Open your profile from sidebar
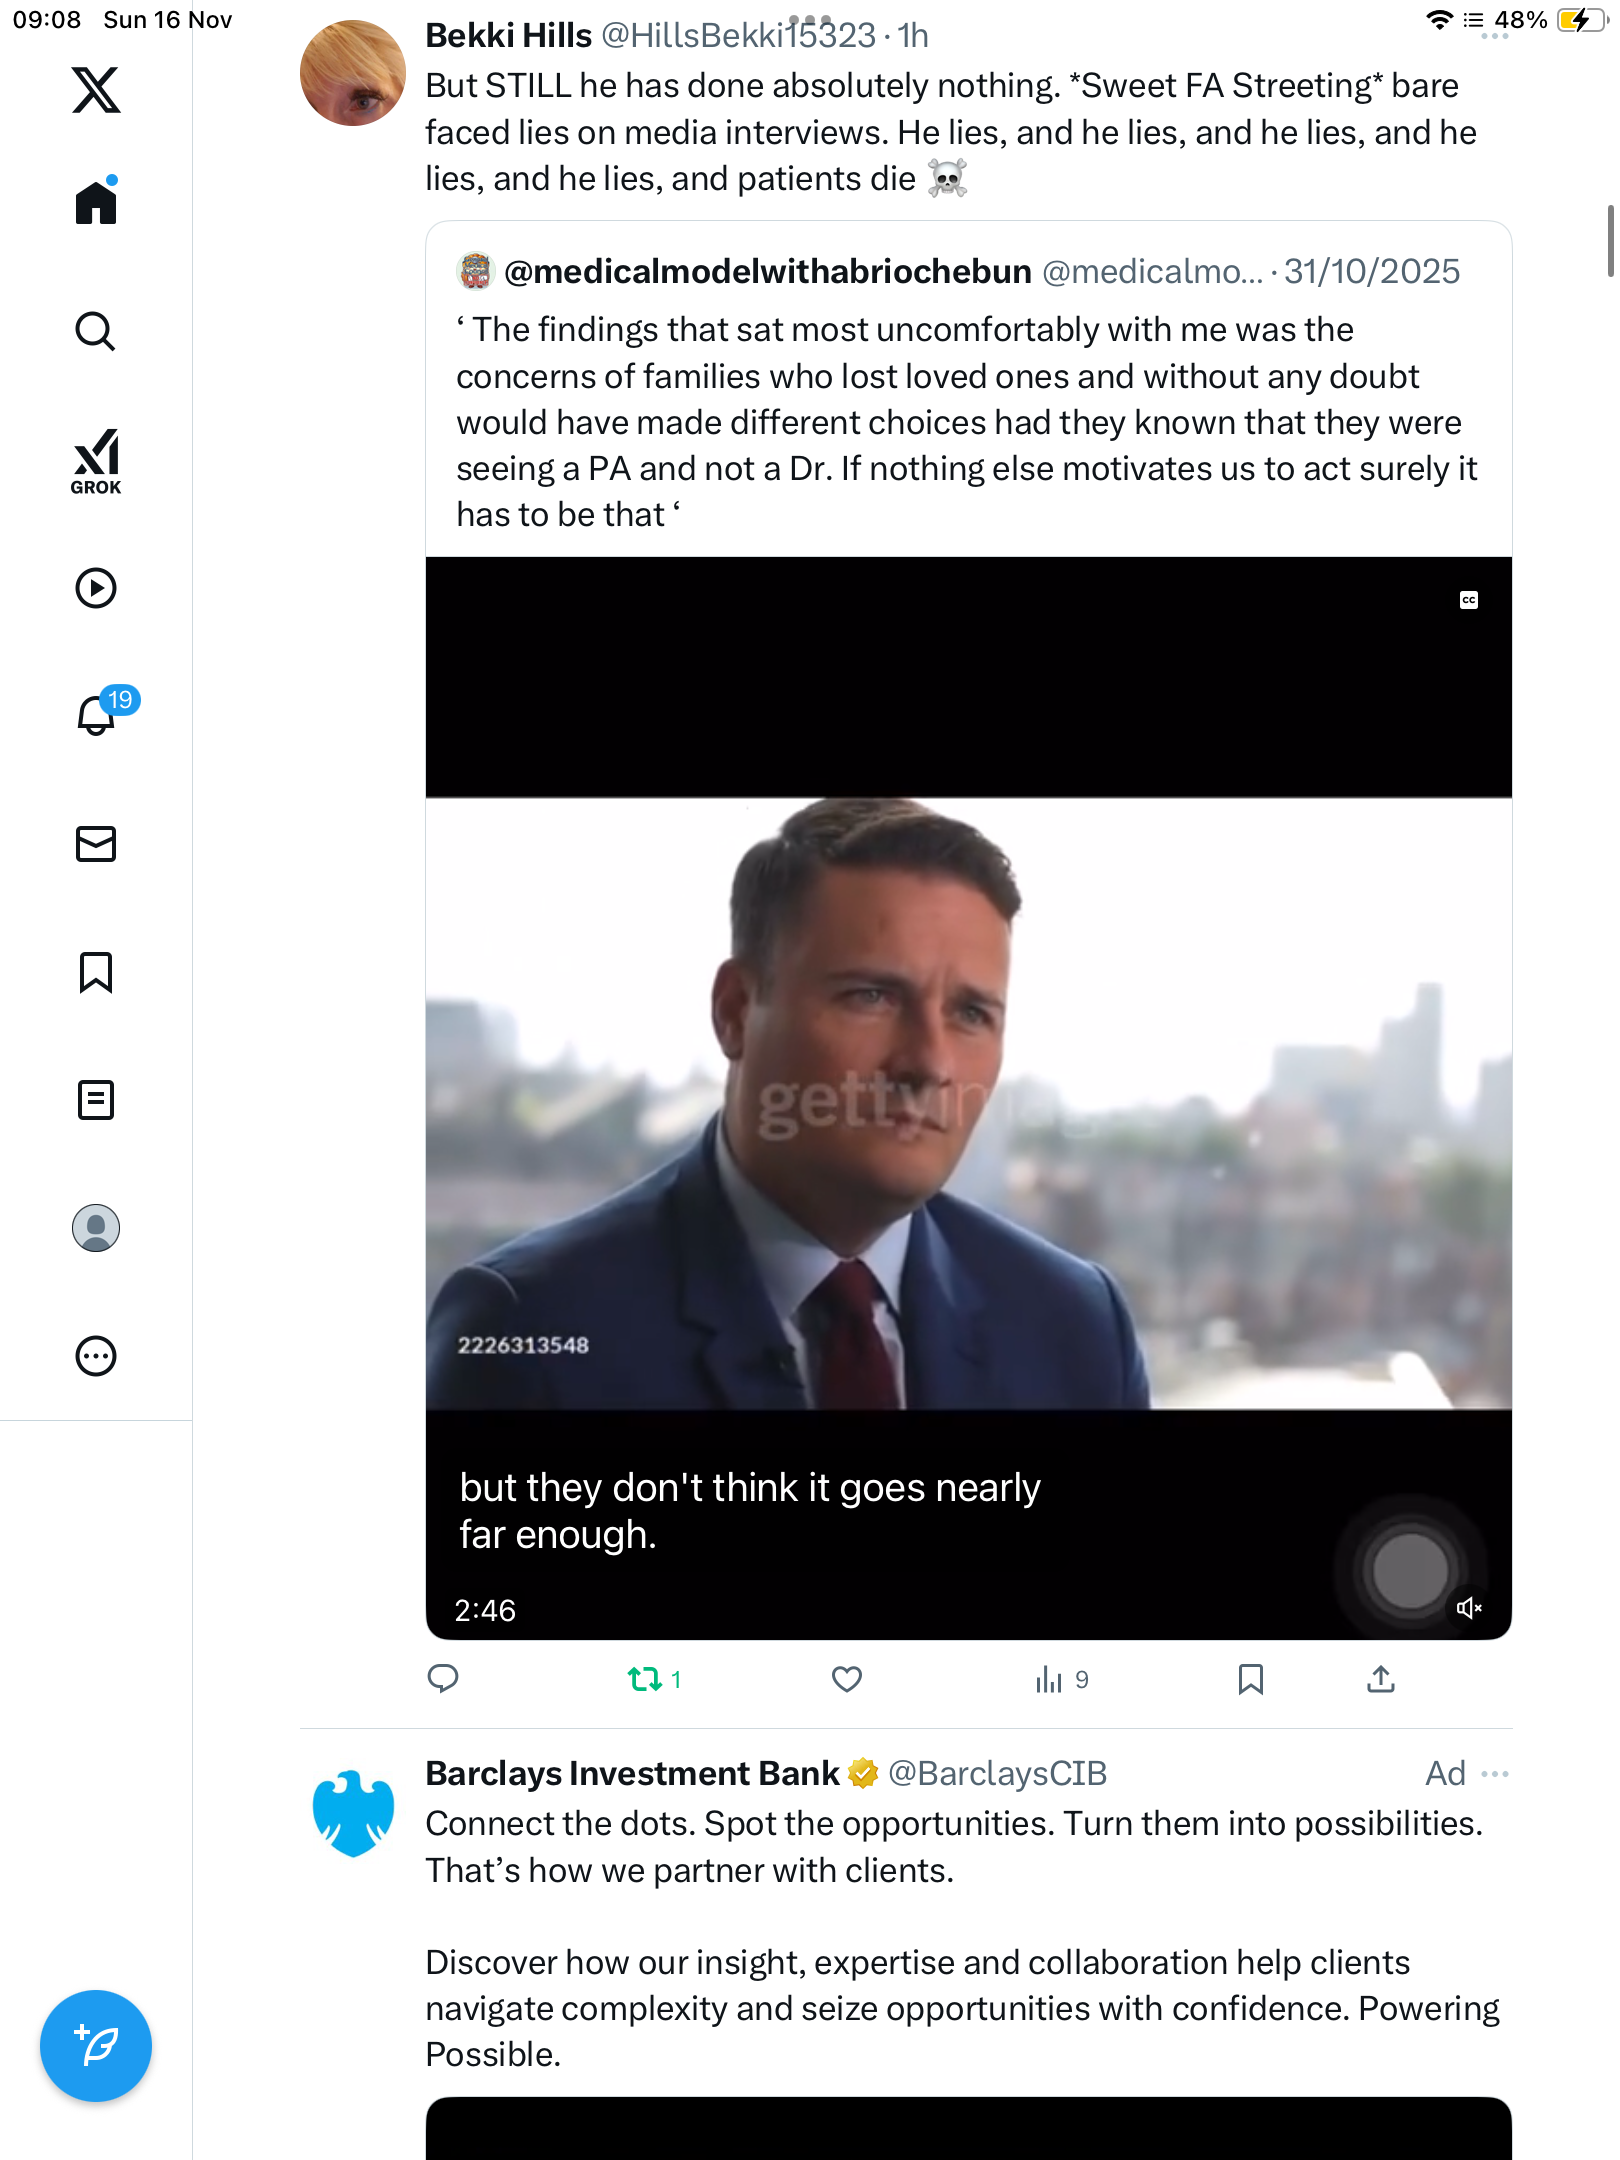This screenshot has width=1620, height=2160. (96, 1228)
